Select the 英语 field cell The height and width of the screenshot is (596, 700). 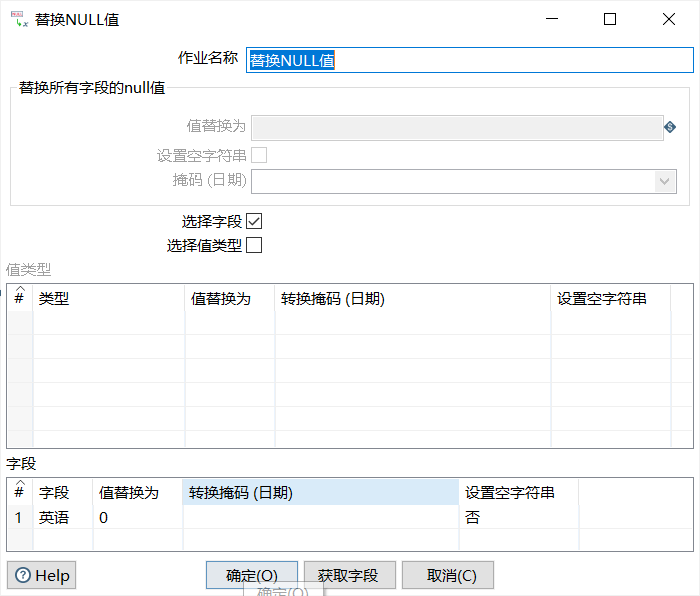coord(62,517)
